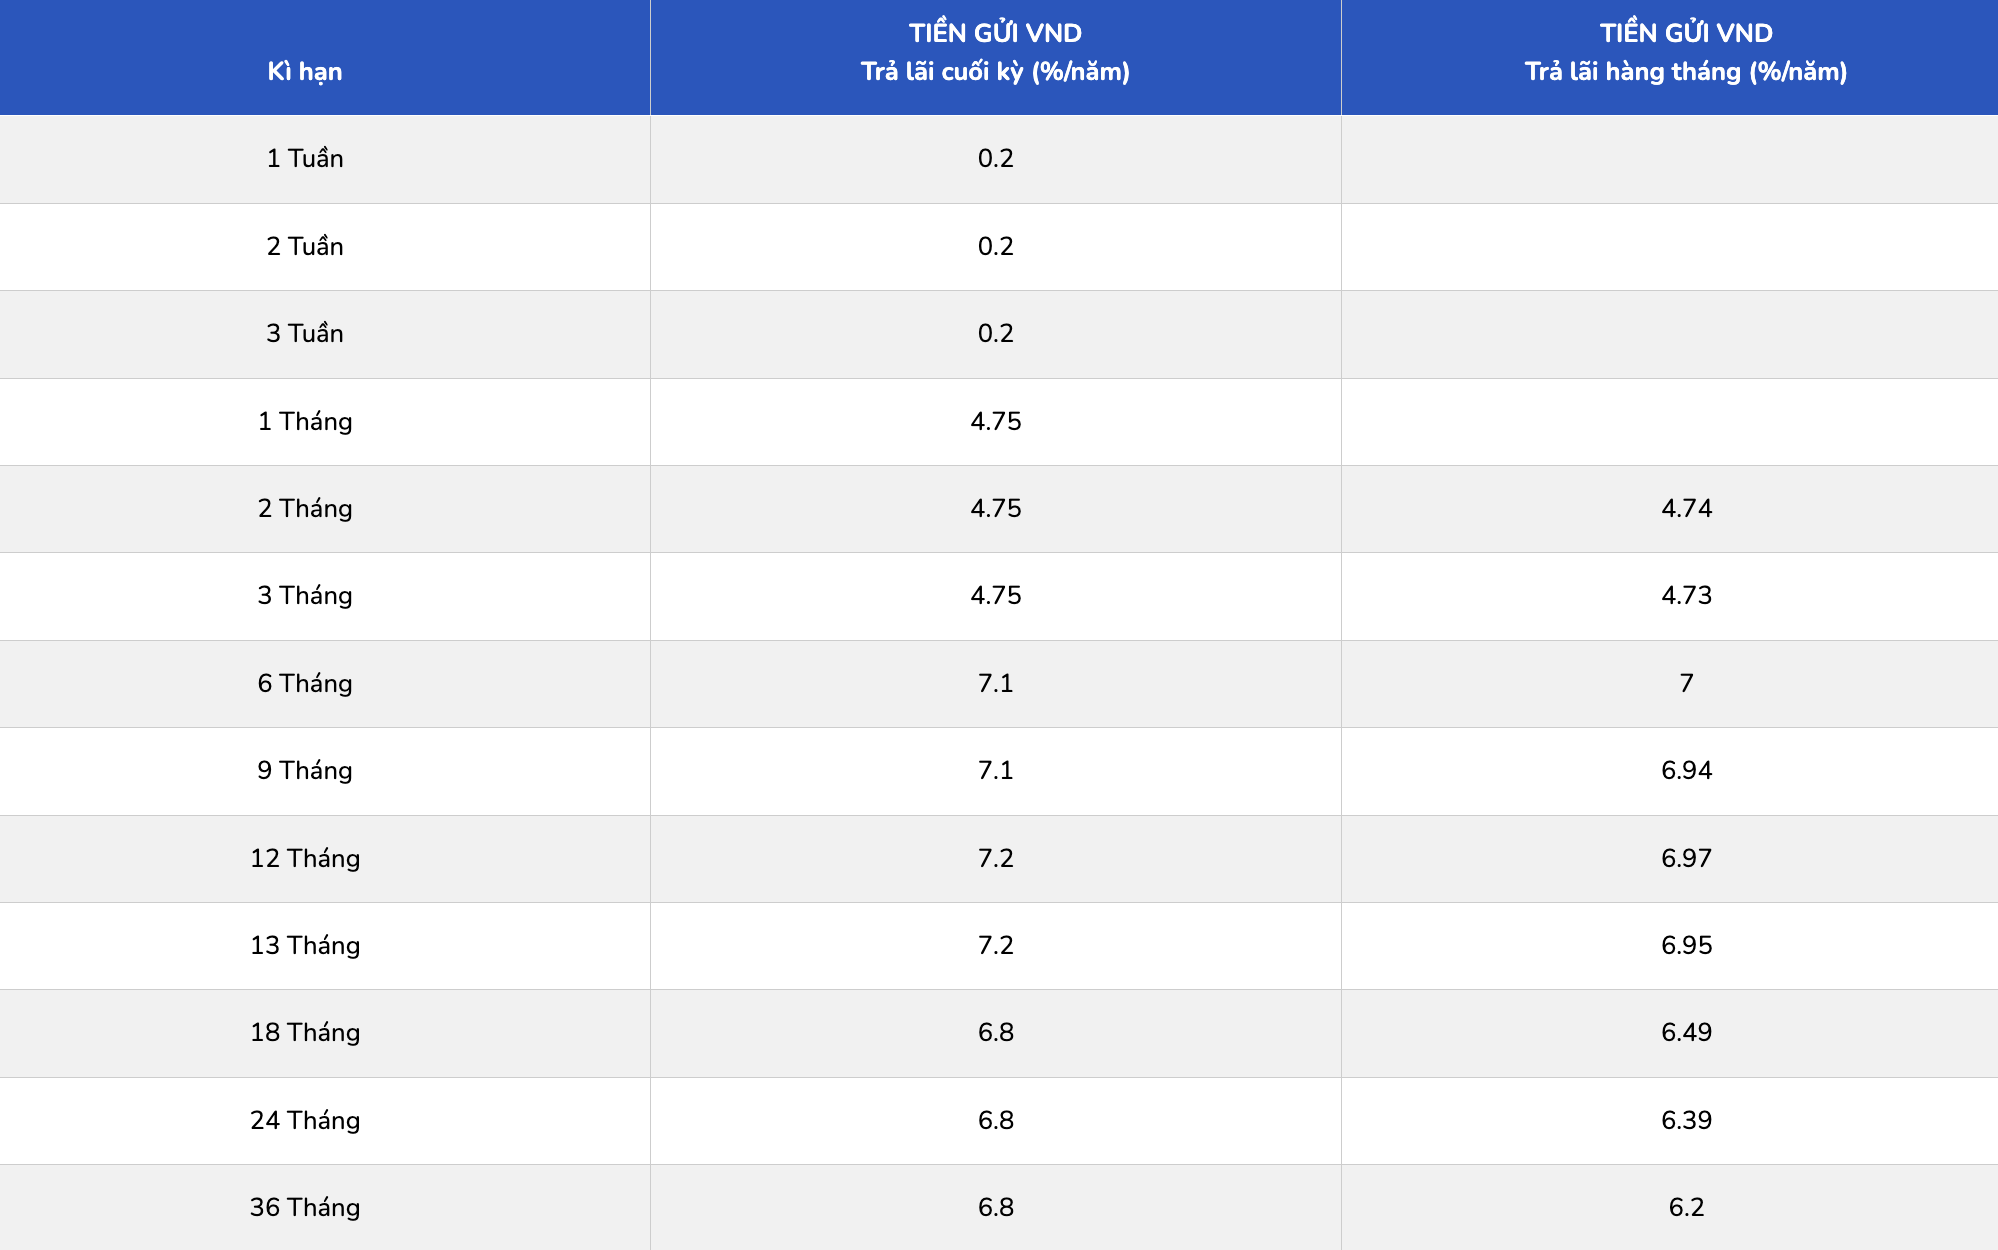Click the 6.2 monthly interest rate
The height and width of the screenshot is (1250, 1998).
click(x=1686, y=1207)
